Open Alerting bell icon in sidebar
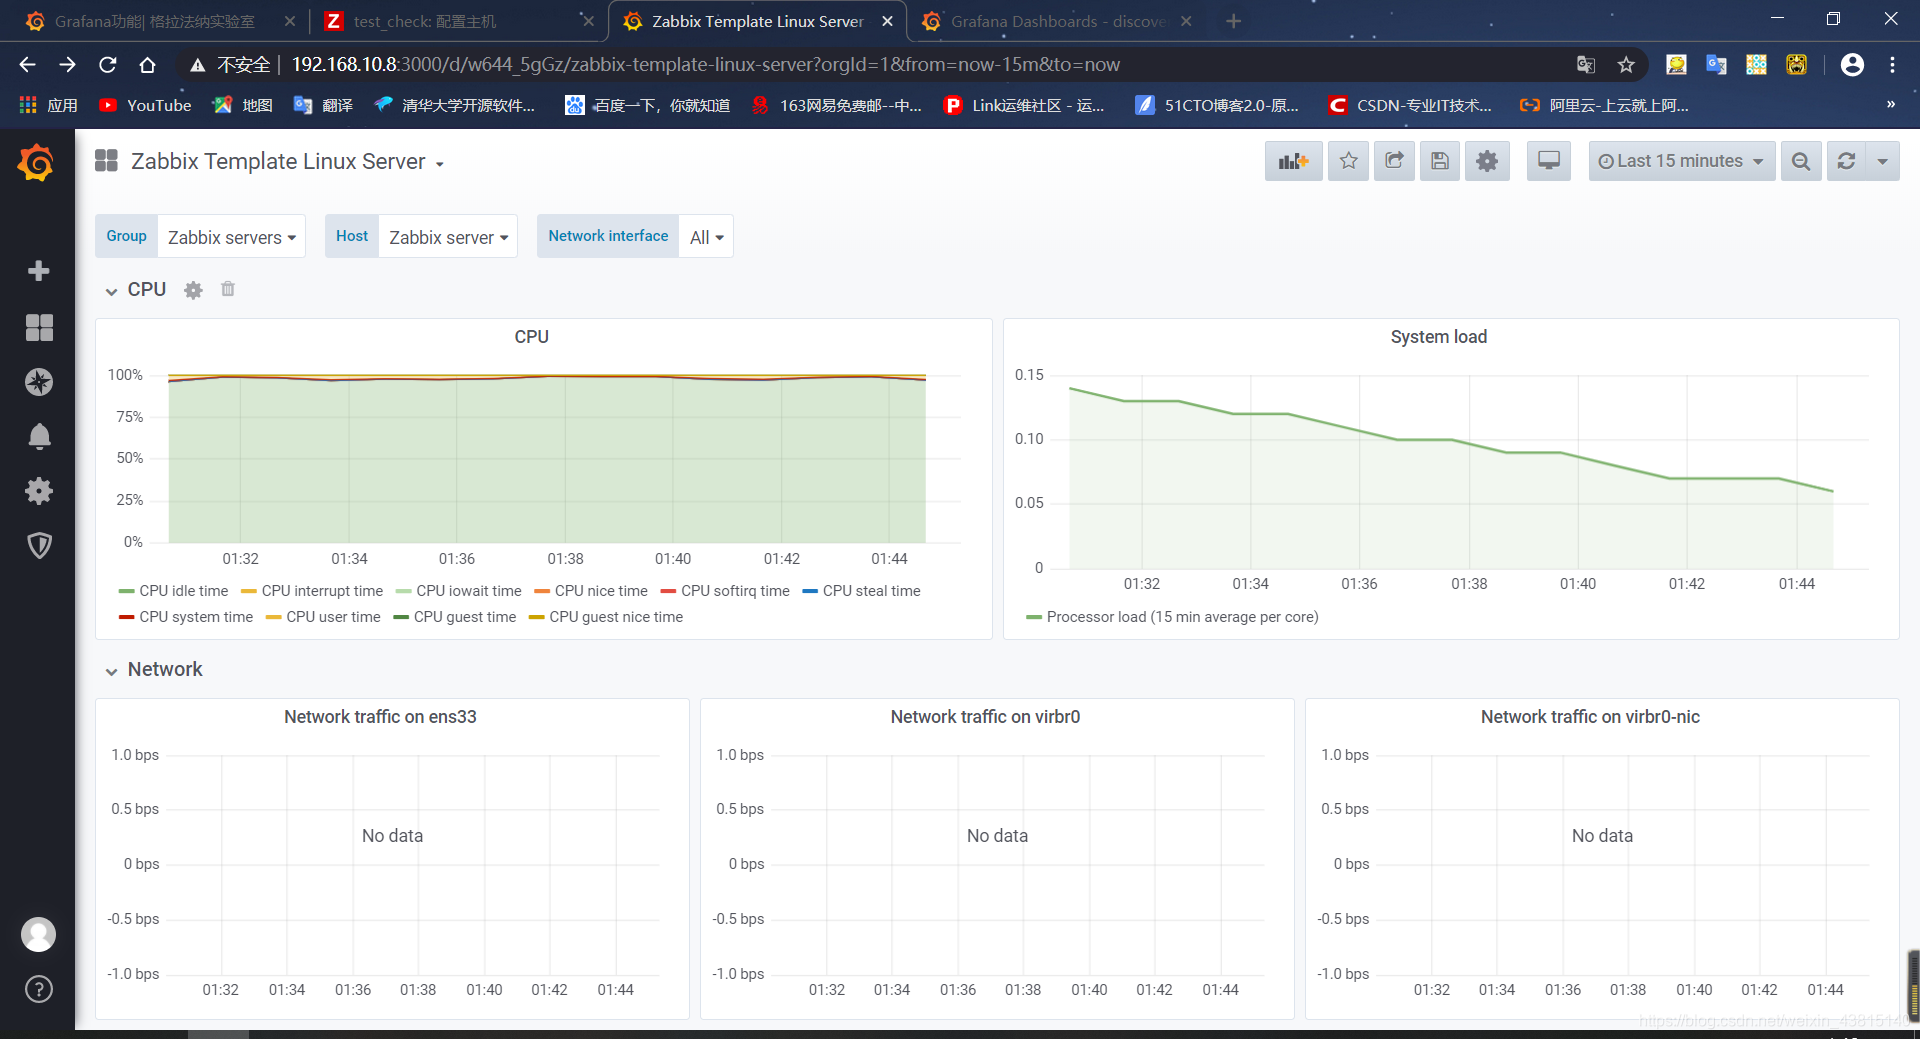 pos(39,436)
